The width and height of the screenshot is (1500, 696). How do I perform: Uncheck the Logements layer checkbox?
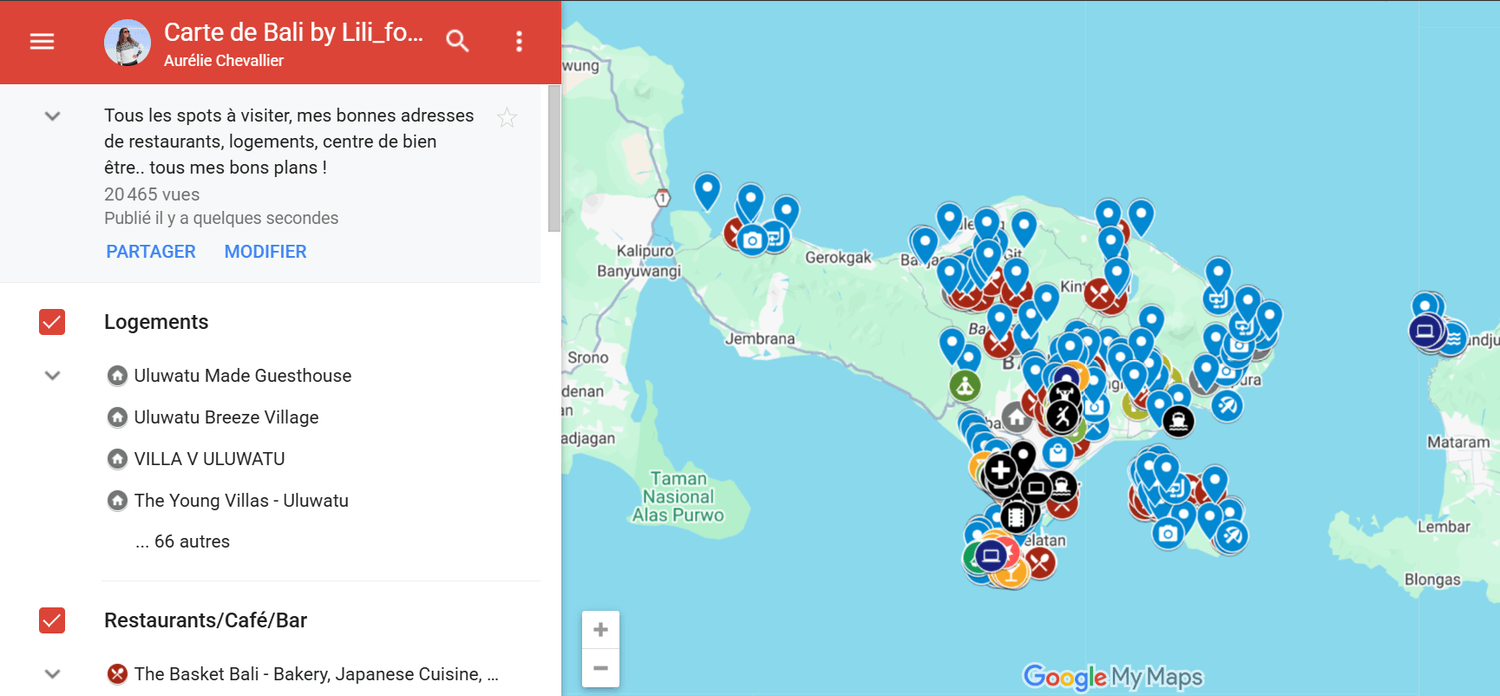[x=52, y=322]
